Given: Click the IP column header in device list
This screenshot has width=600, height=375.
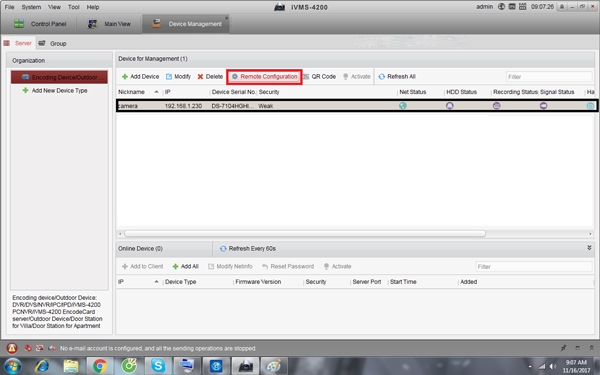Looking at the screenshot, I should (167, 92).
